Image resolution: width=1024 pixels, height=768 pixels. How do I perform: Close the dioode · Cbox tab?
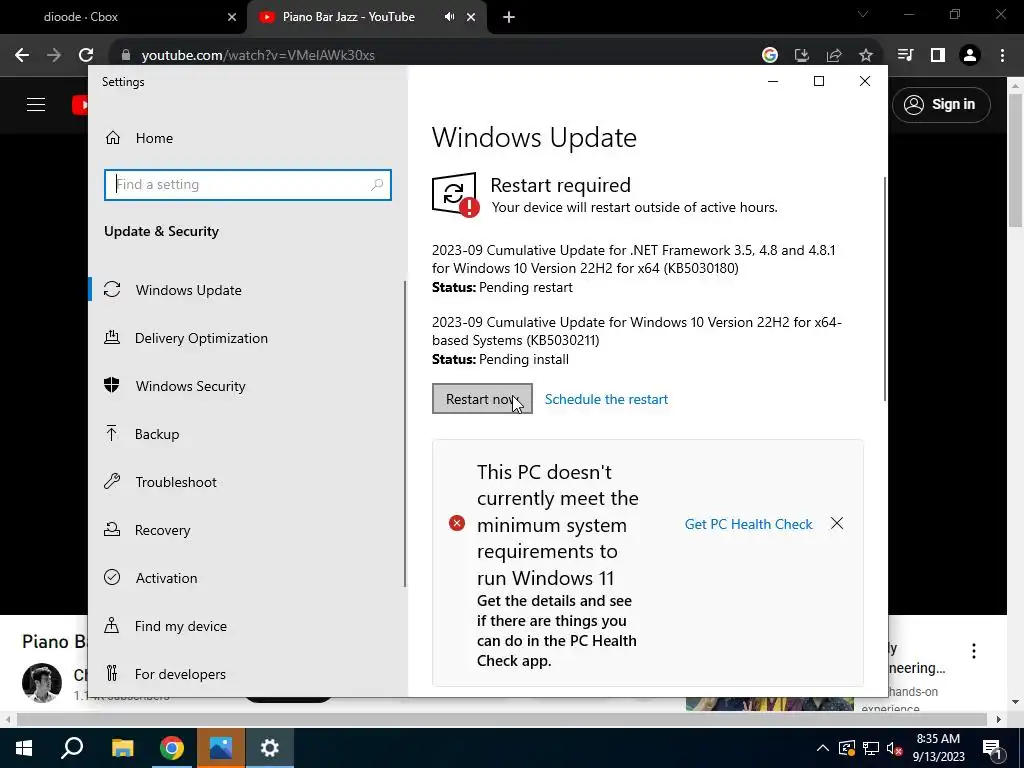click(232, 17)
